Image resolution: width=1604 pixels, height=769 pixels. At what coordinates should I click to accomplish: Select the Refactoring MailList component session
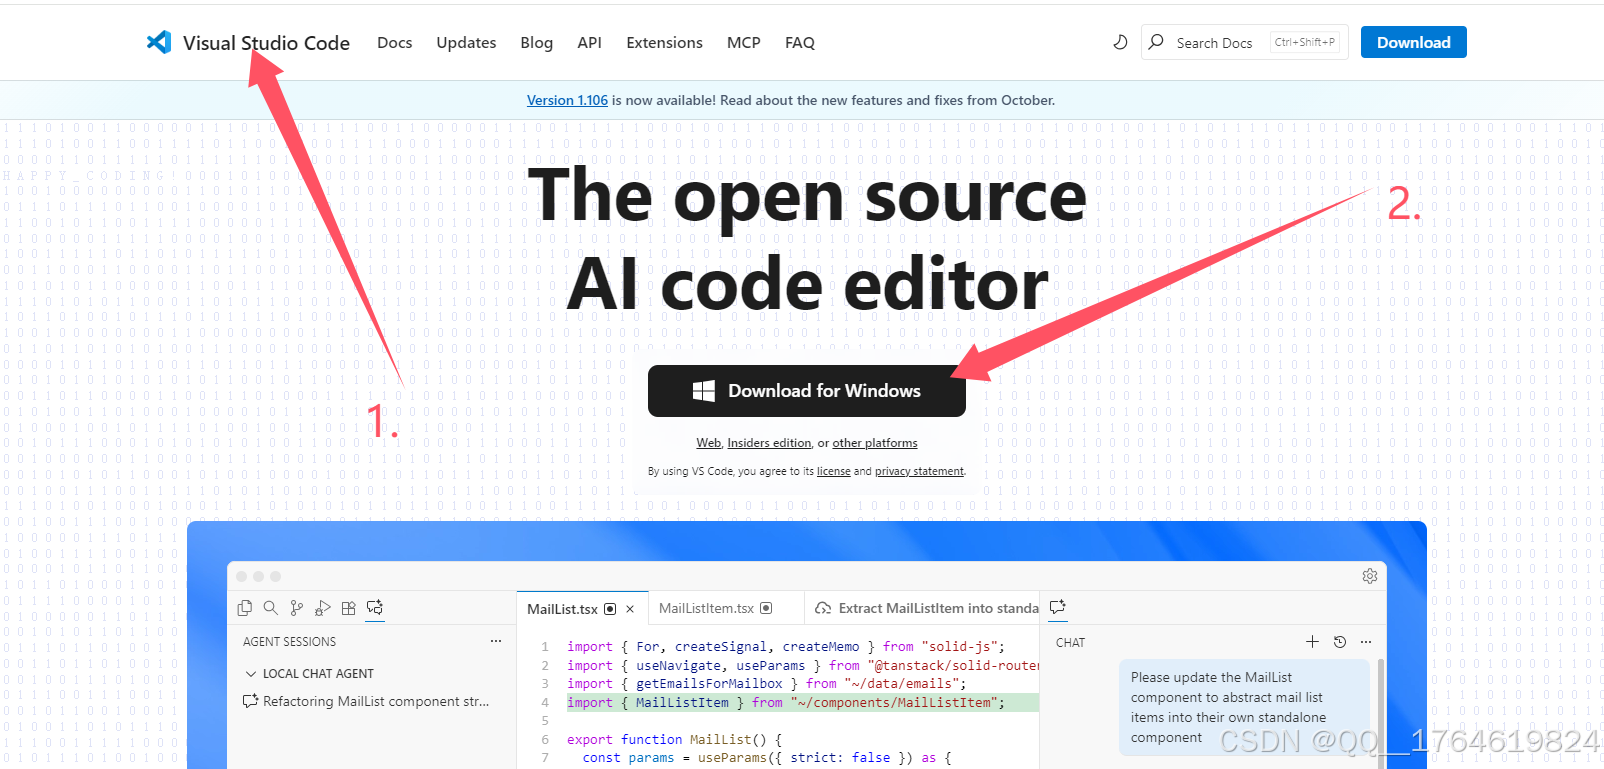[370, 701]
